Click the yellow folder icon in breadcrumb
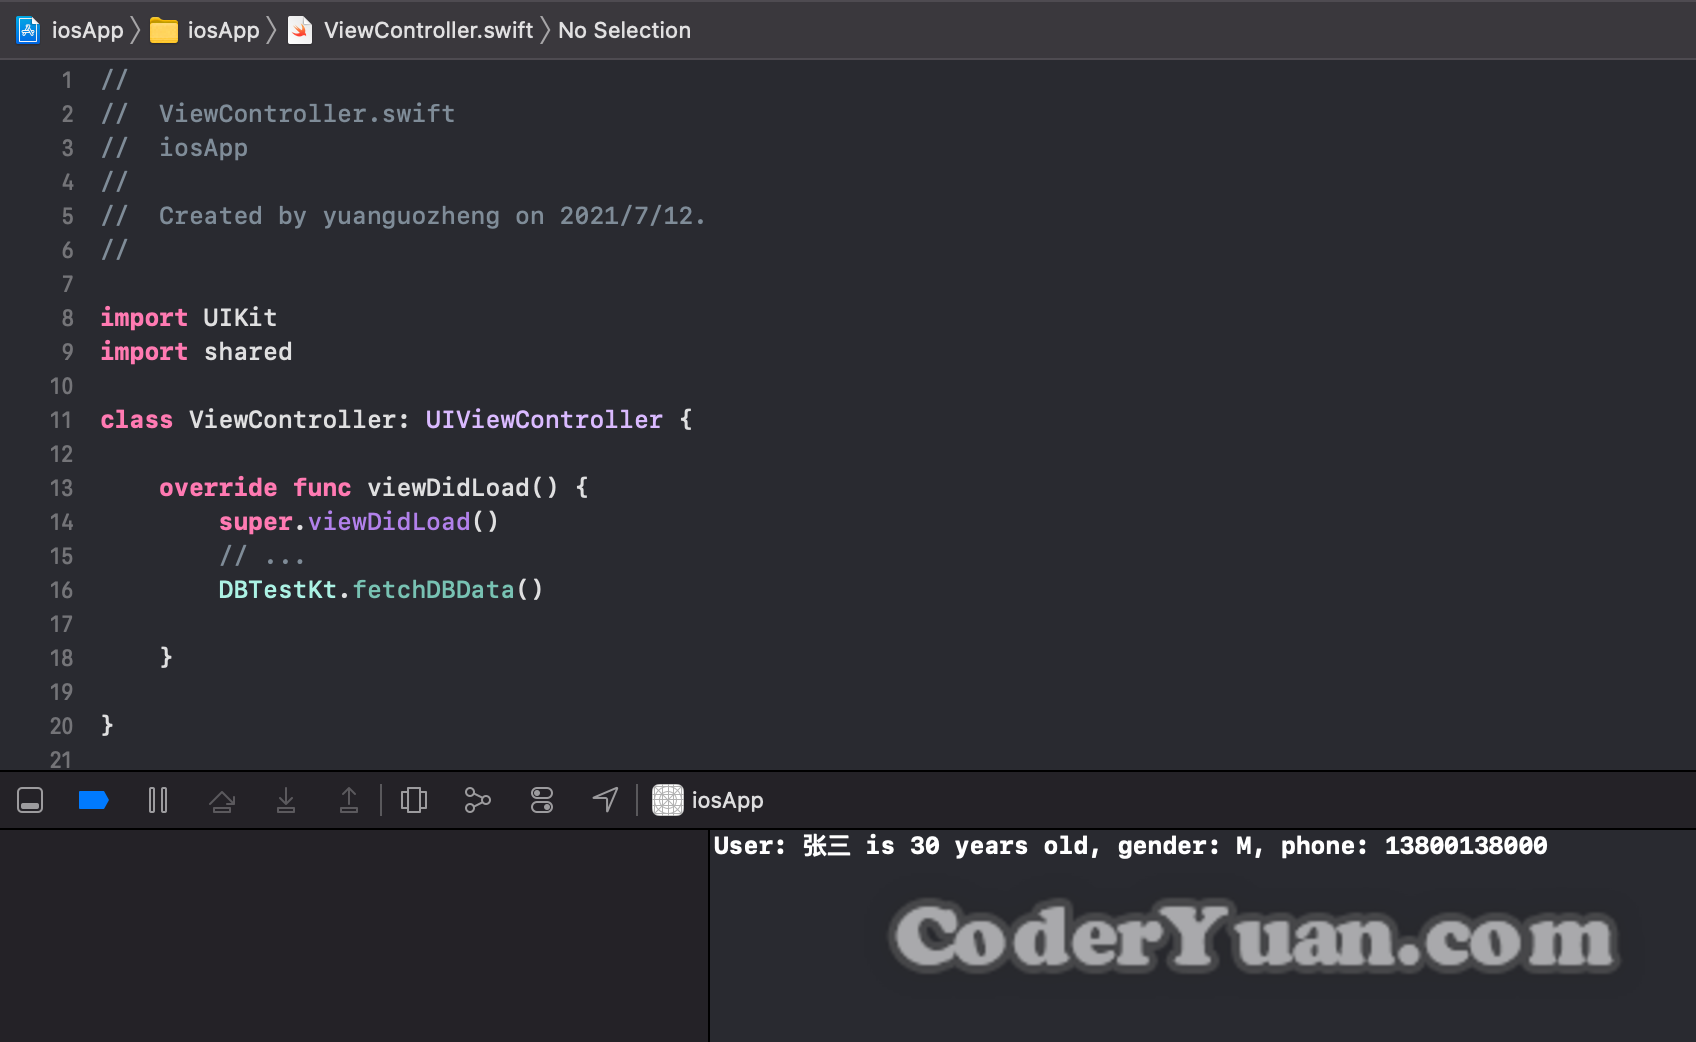This screenshot has height=1042, width=1696. coord(164,31)
